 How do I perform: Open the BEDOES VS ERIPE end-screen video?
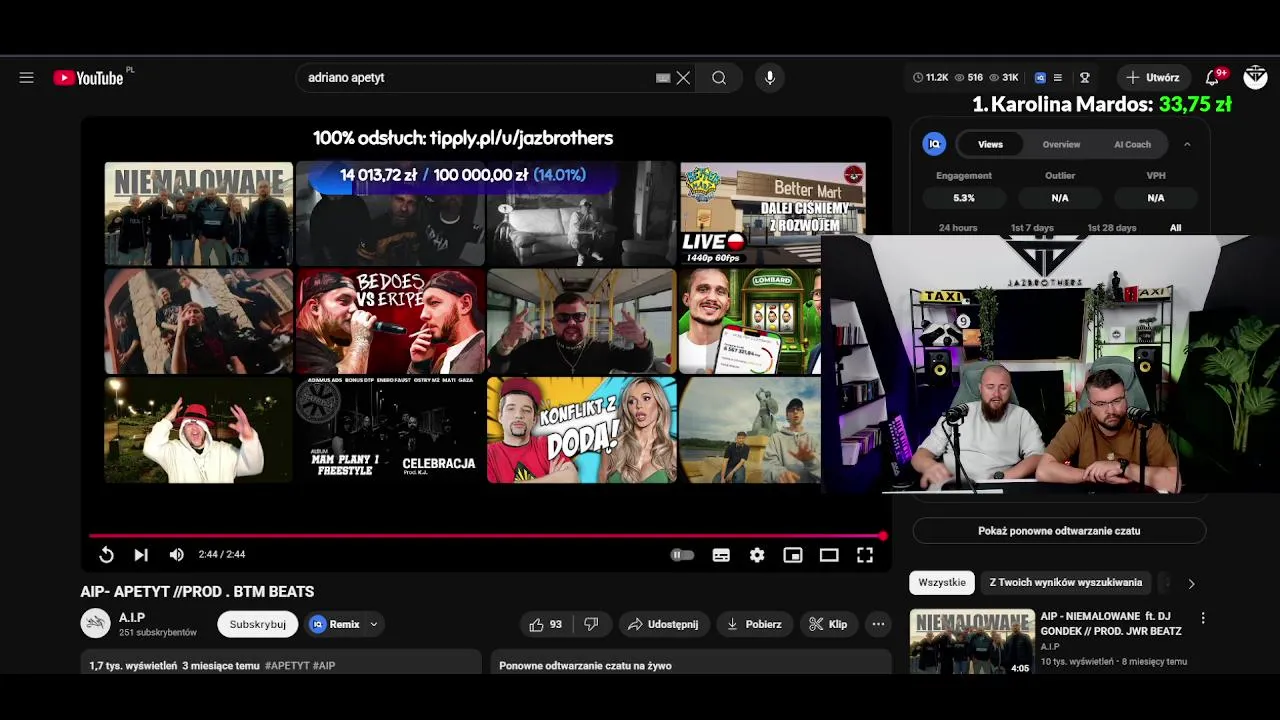tap(390, 322)
